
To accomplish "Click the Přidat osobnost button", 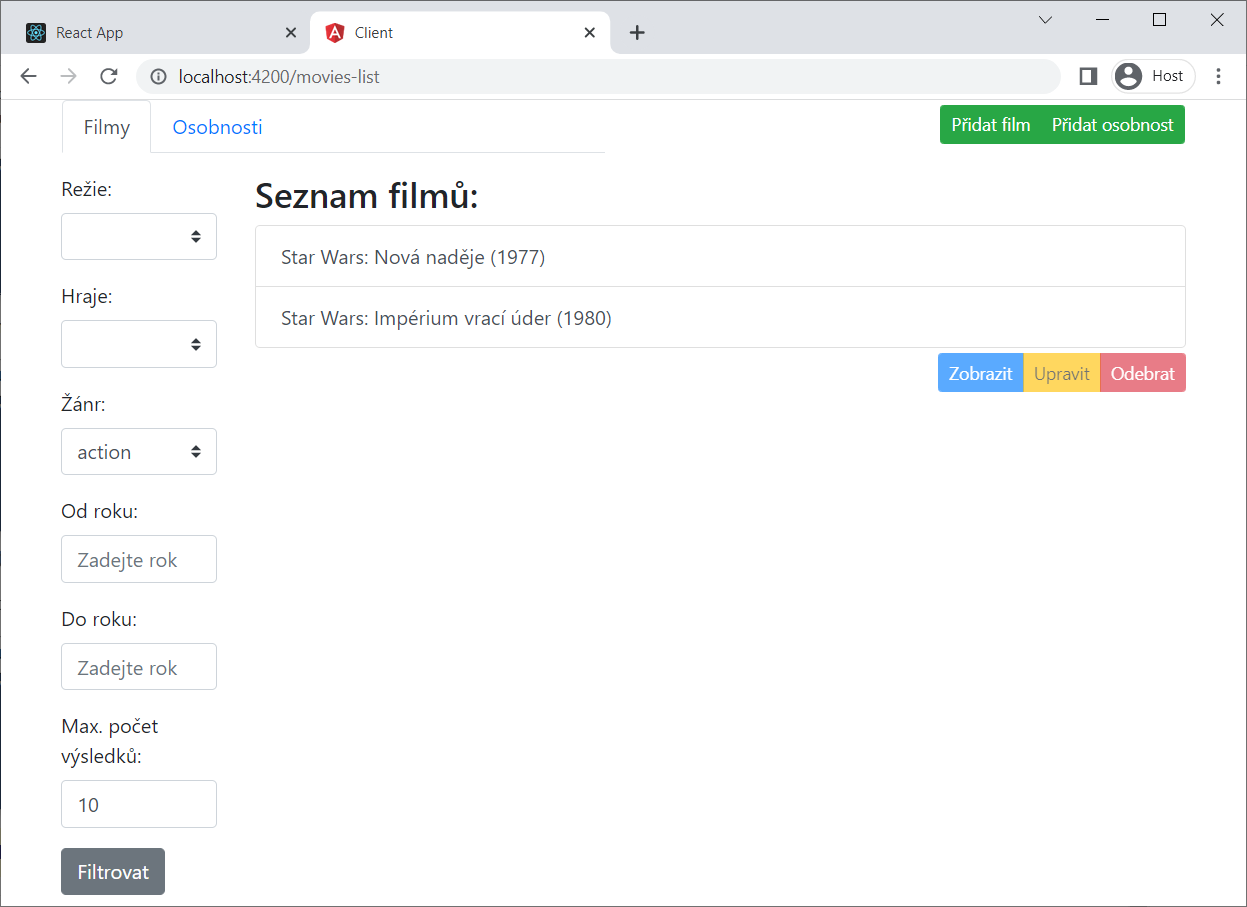I will coord(1113,124).
